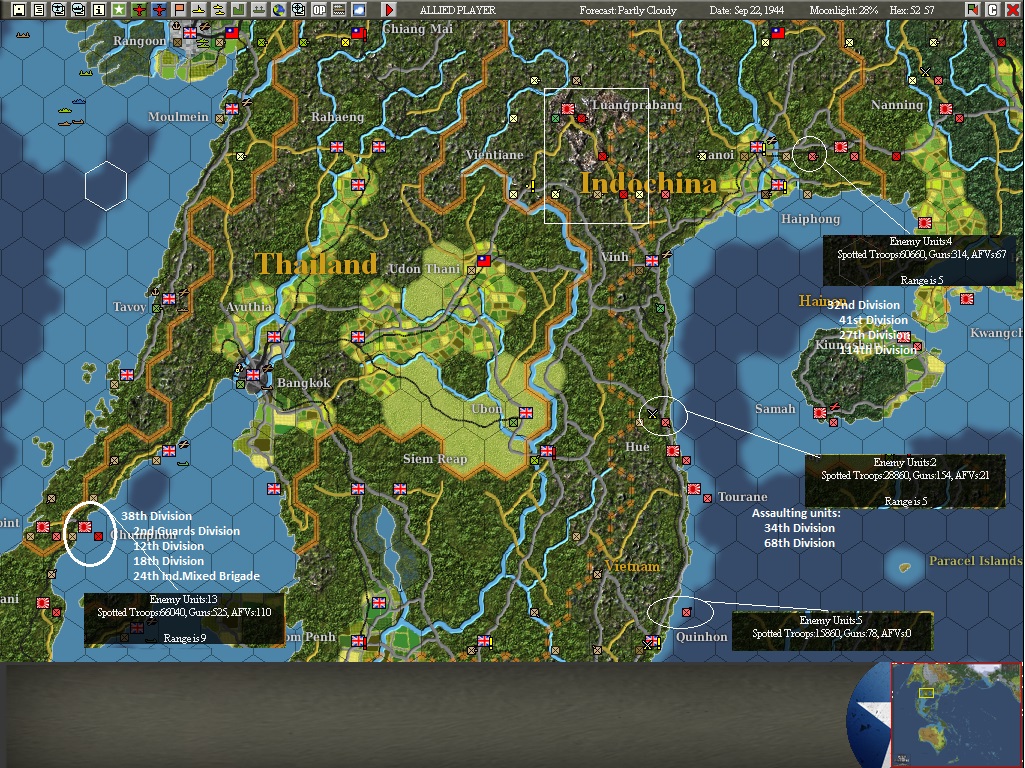The width and height of the screenshot is (1025, 768).
Task: Open the OP operations toolbar button
Action: pos(318,10)
